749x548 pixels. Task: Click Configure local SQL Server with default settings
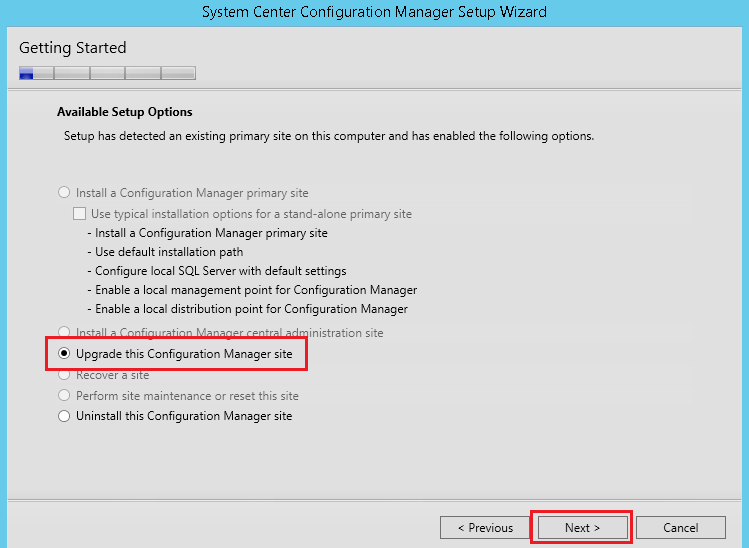tap(220, 271)
